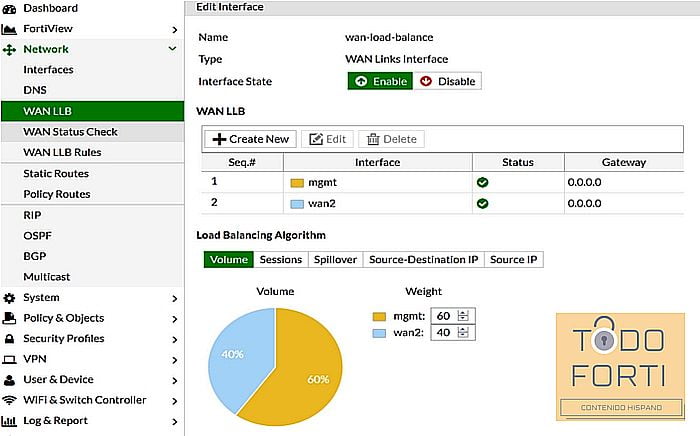Select the Spillover load balancing algorithm
Image resolution: width=700 pixels, height=436 pixels.
[x=335, y=259]
